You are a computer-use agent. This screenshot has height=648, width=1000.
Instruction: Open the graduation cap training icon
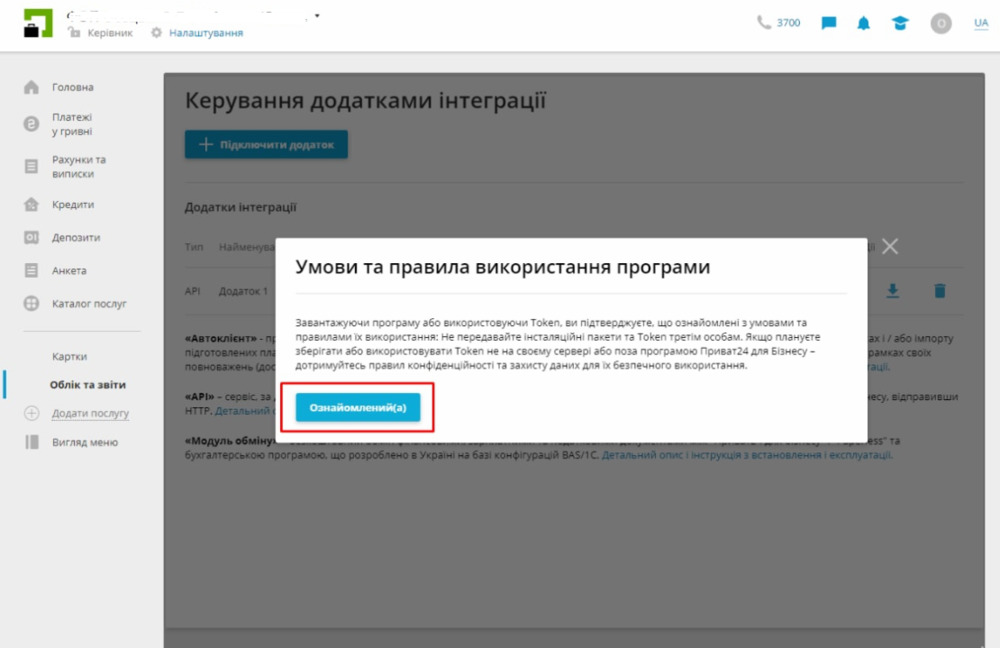point(900,23)
